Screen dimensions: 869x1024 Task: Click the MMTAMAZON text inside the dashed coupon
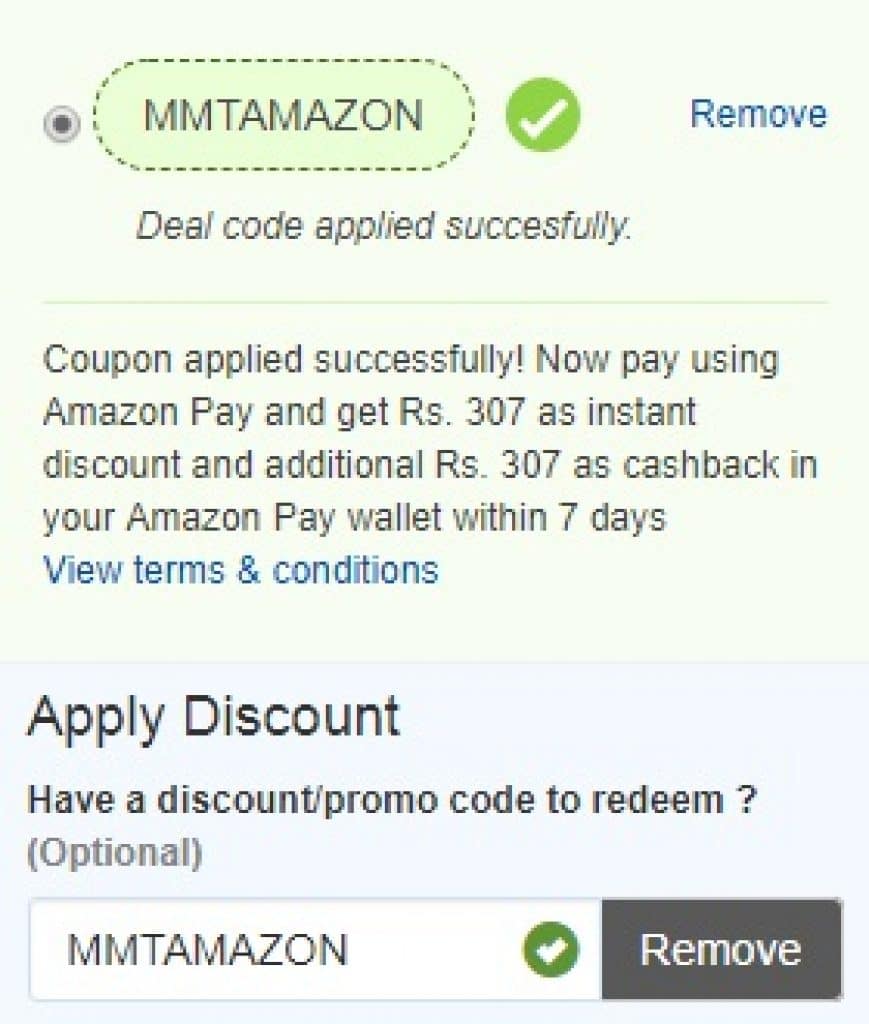(283, 116)
